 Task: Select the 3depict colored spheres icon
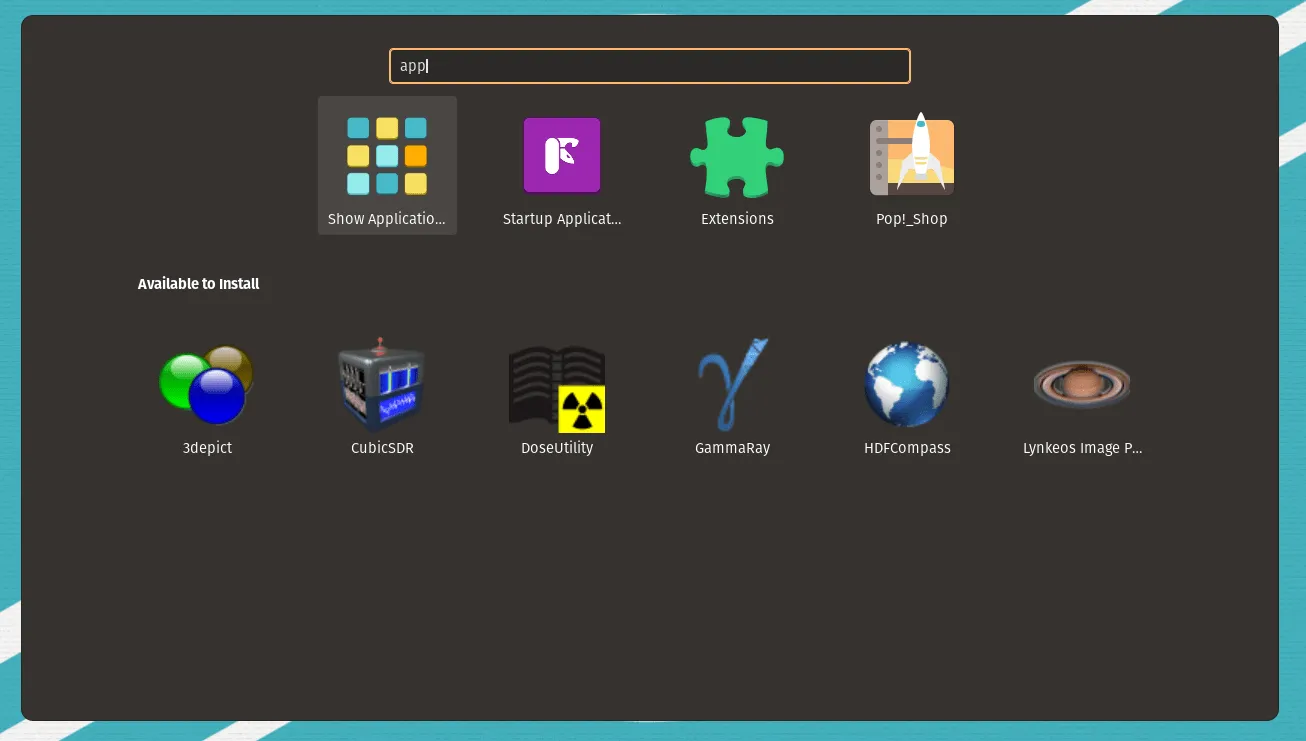(x=207, y=385)
